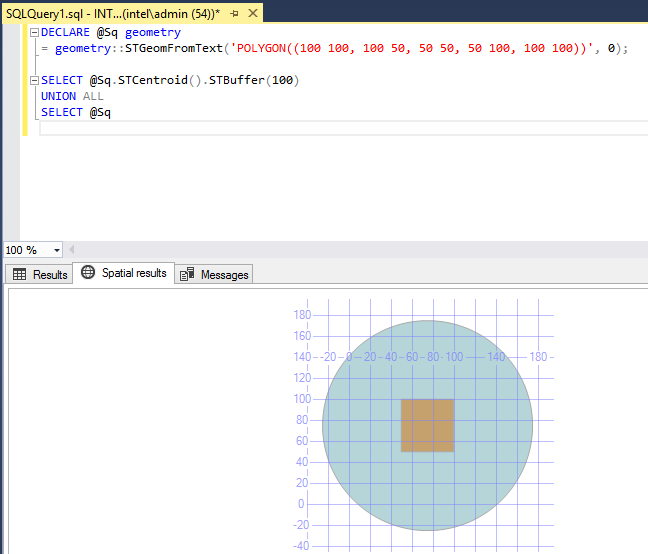
Task: Collapse the DECLARE statement block
Action: 35,32
